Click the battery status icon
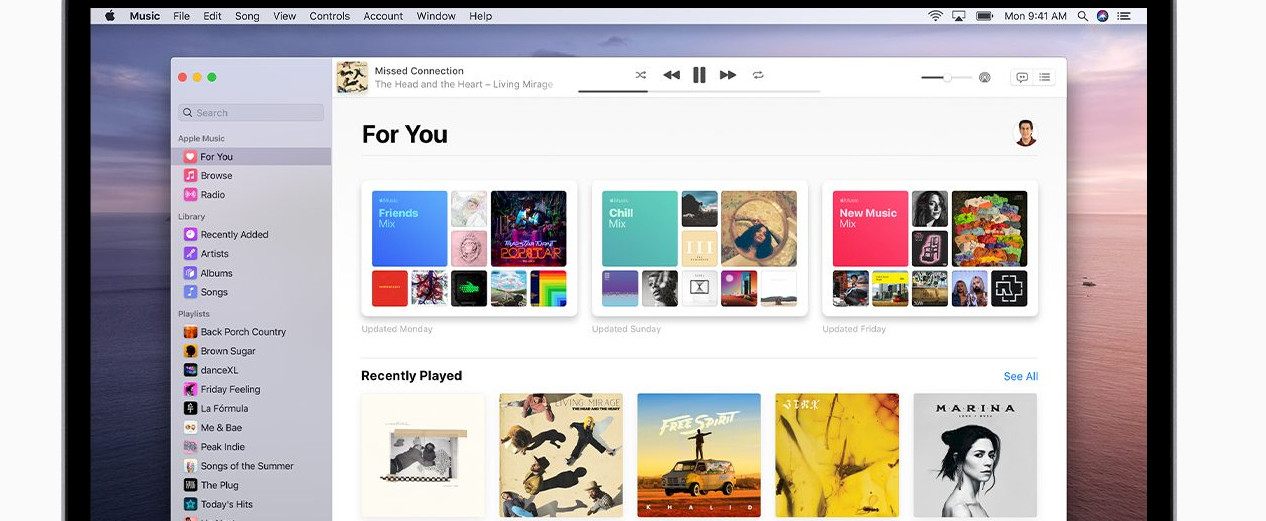The image size is (1266, 521). click(x=985, y=16)
